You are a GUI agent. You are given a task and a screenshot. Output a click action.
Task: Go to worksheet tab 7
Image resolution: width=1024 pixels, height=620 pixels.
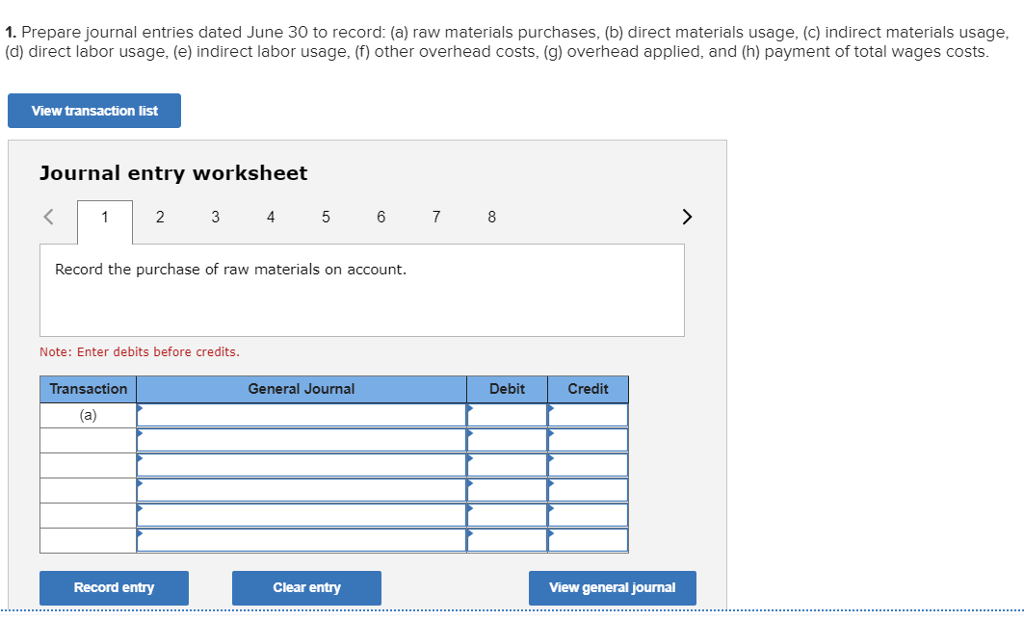tap(436, 217)
